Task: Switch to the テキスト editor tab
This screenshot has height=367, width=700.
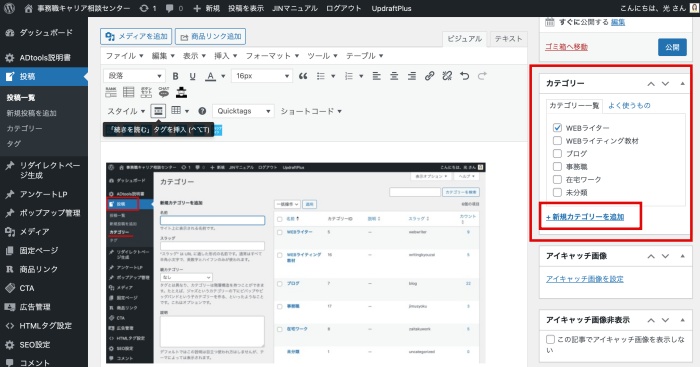Action: (508, 39)
